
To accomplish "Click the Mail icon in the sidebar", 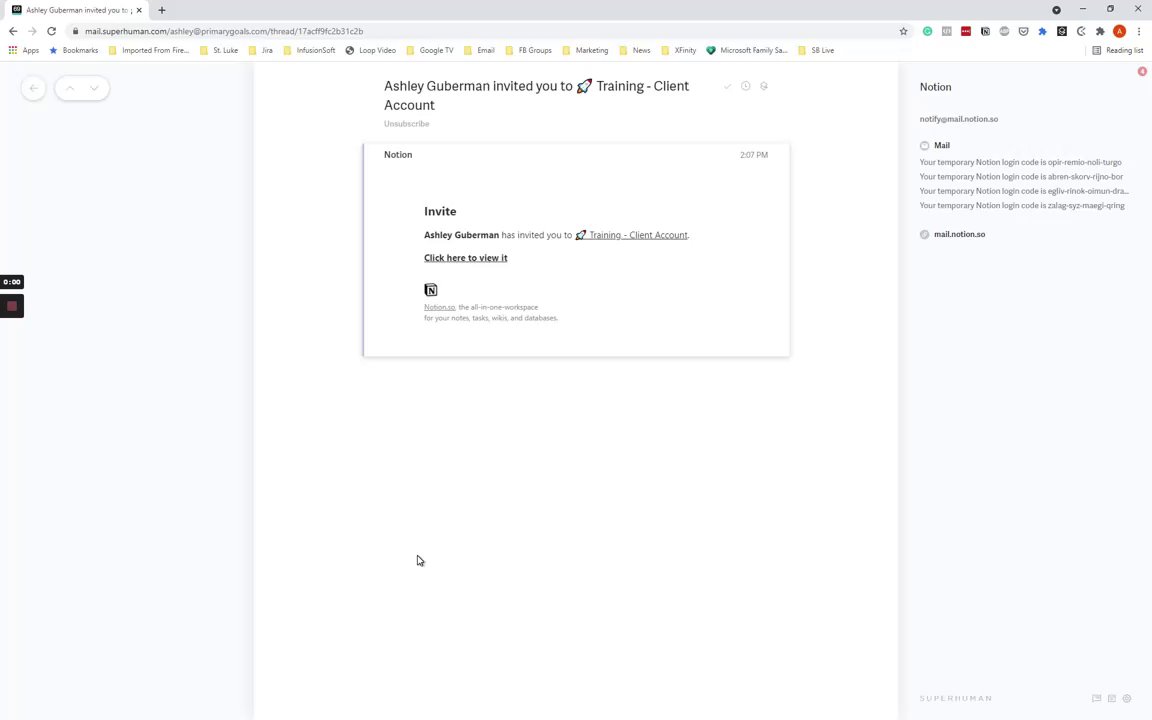I will (924, 145).
